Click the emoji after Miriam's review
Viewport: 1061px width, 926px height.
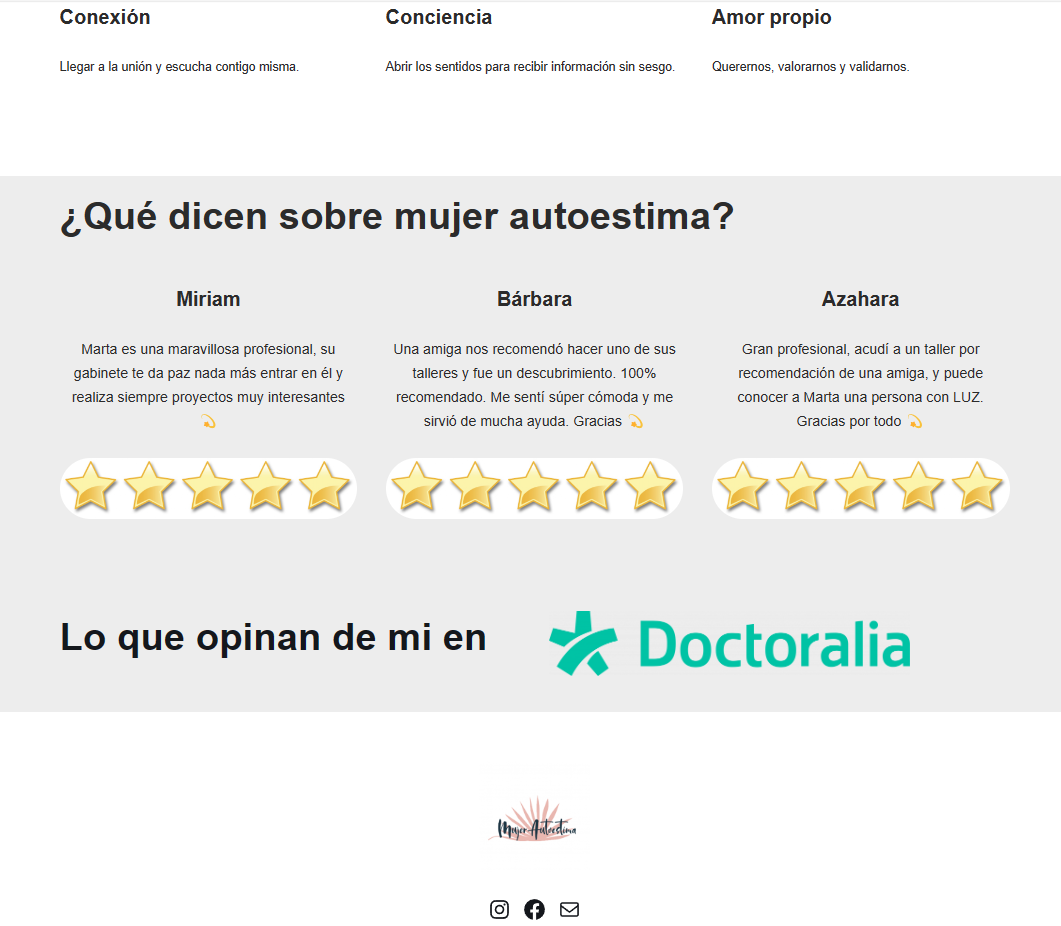tap(208, 422)
